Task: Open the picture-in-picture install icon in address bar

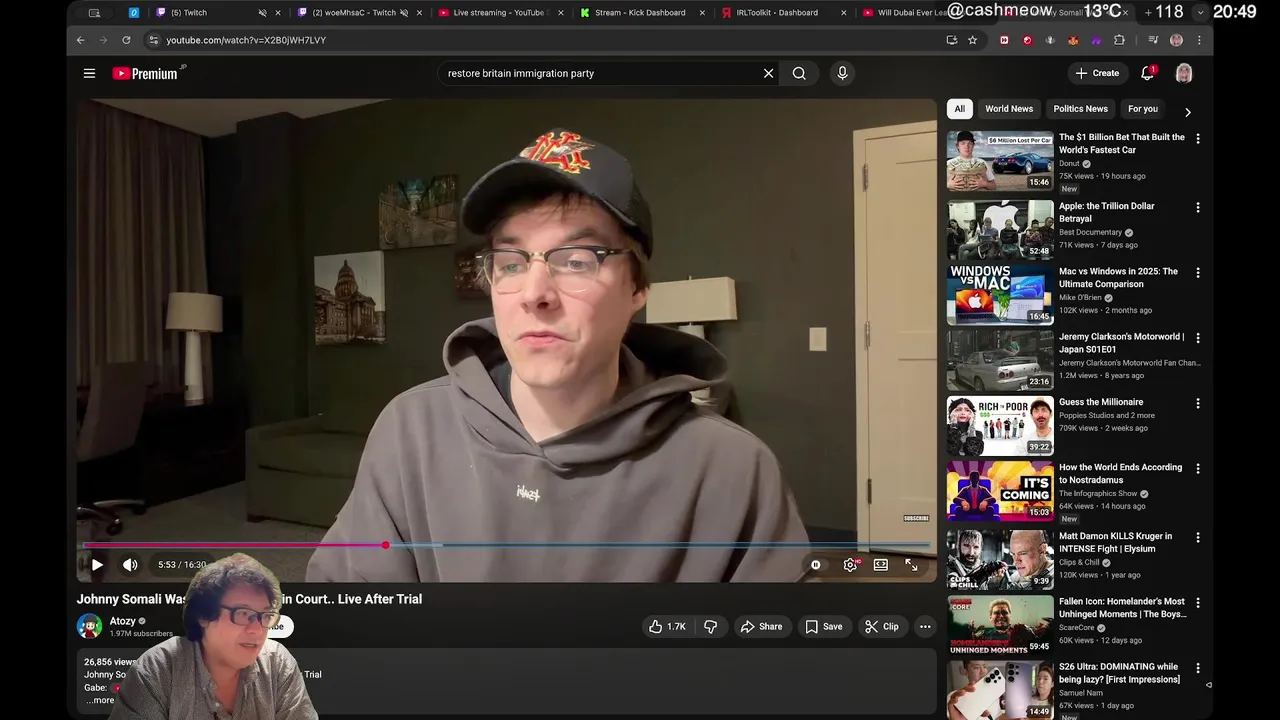Action: [x=951, y=40]
